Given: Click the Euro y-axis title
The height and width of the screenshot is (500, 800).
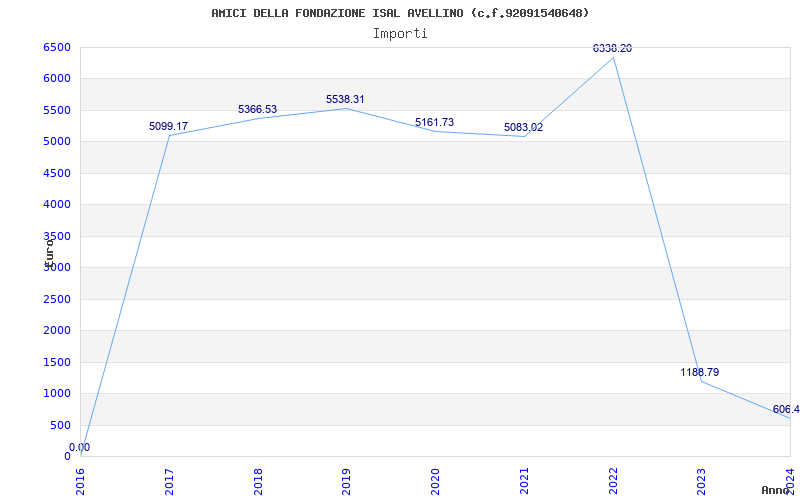Looking at the screenshot, I should (x=49, y=253).
